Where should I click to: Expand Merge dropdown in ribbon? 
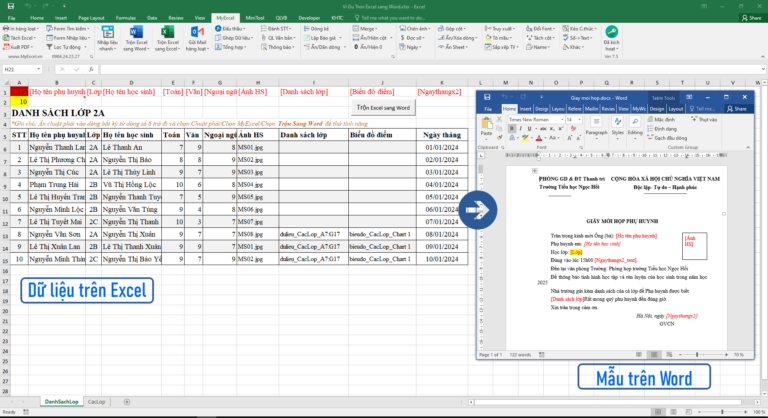377,29
